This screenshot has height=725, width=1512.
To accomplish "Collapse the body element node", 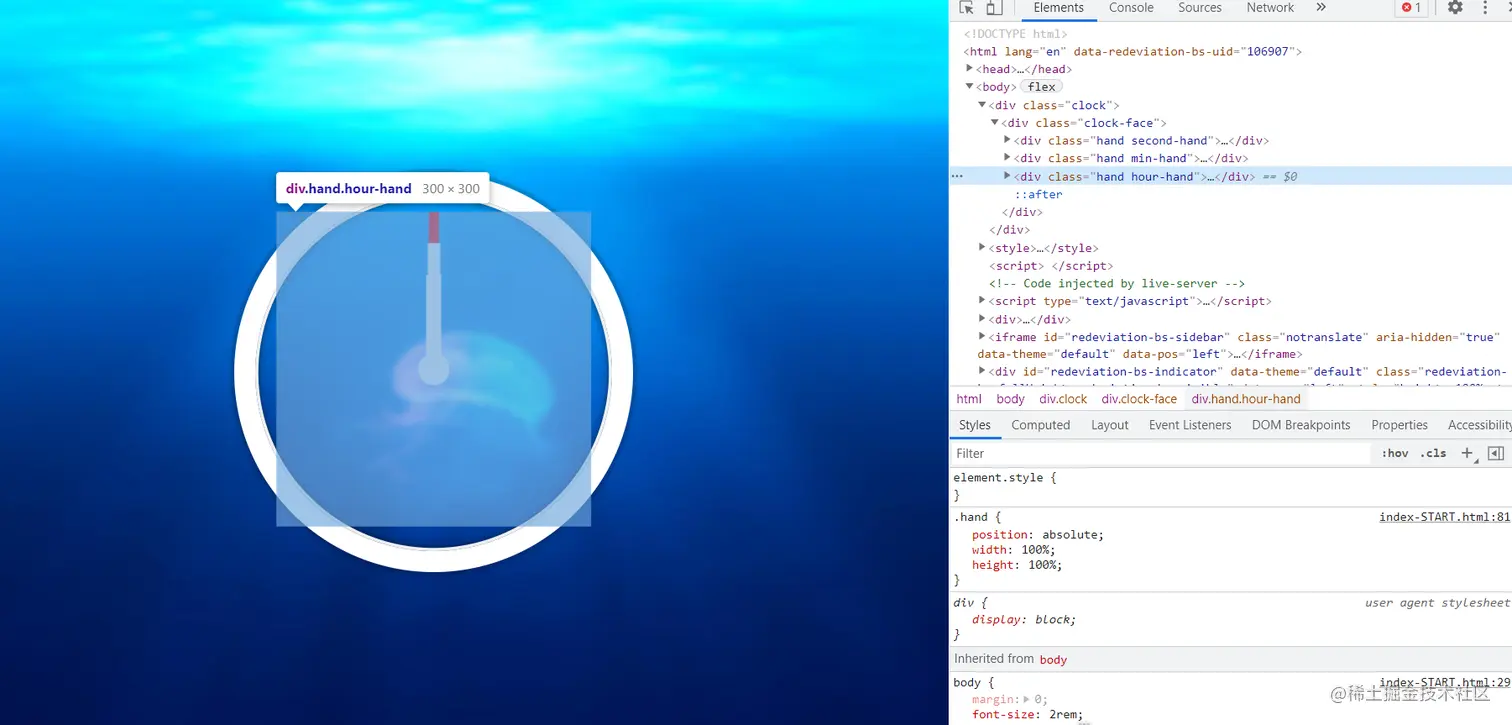I will 970,87.
